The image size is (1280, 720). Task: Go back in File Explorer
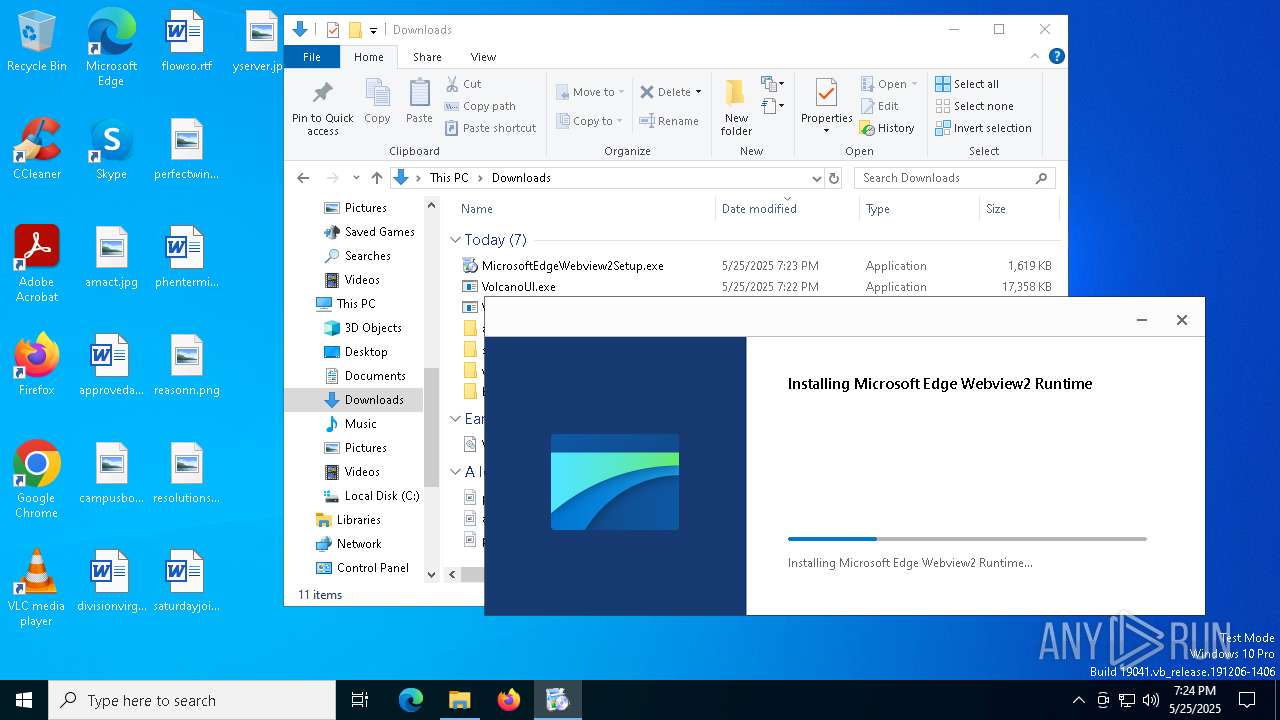coord(303,178)
